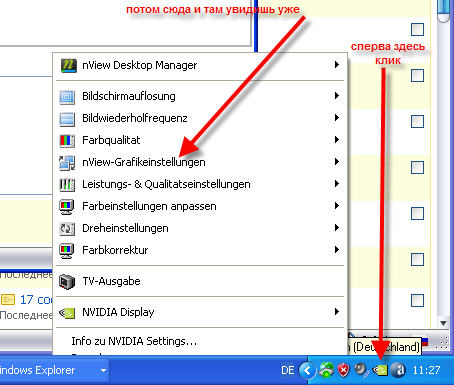
Task: Tick the bottommost checkbox in right column
Action: pos(417,301)
